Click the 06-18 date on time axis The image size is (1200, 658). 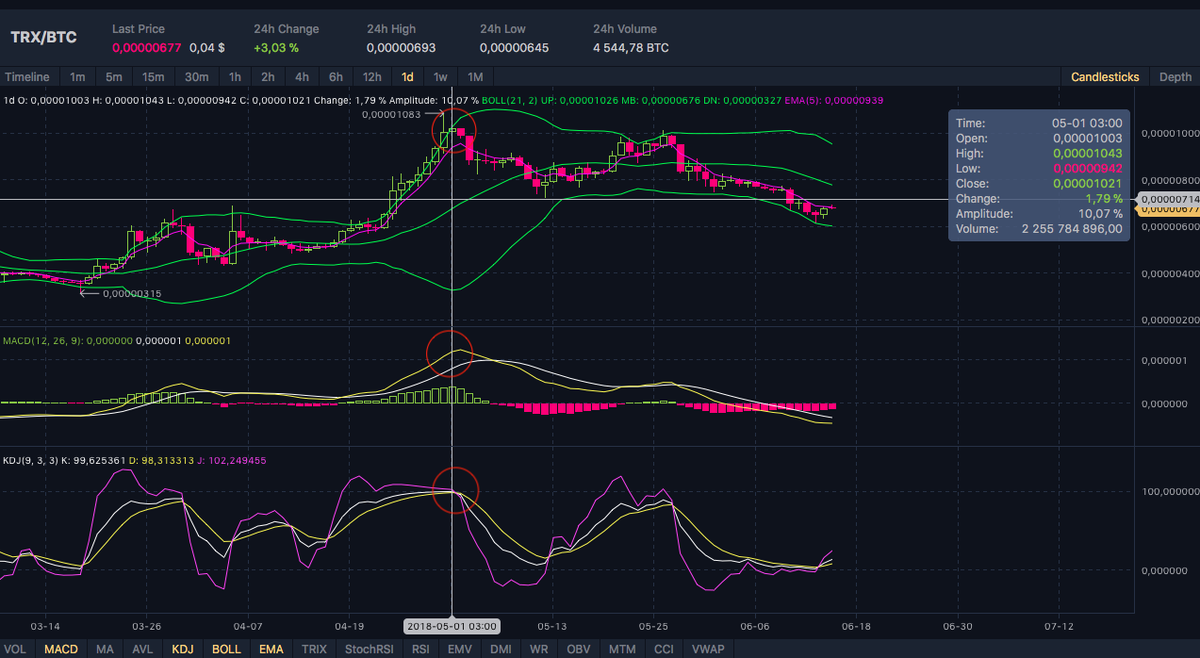pos(856,626)
